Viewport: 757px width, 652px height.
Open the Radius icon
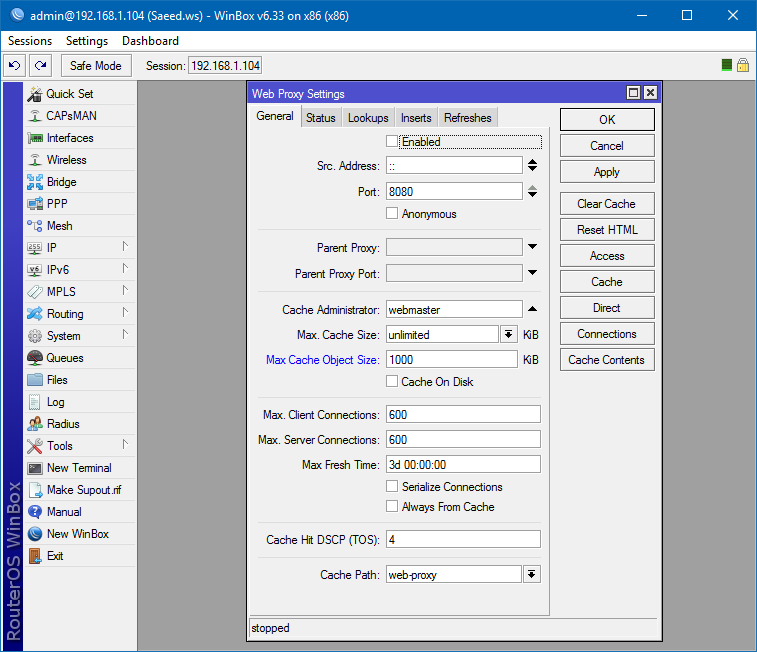pos(35,424)
